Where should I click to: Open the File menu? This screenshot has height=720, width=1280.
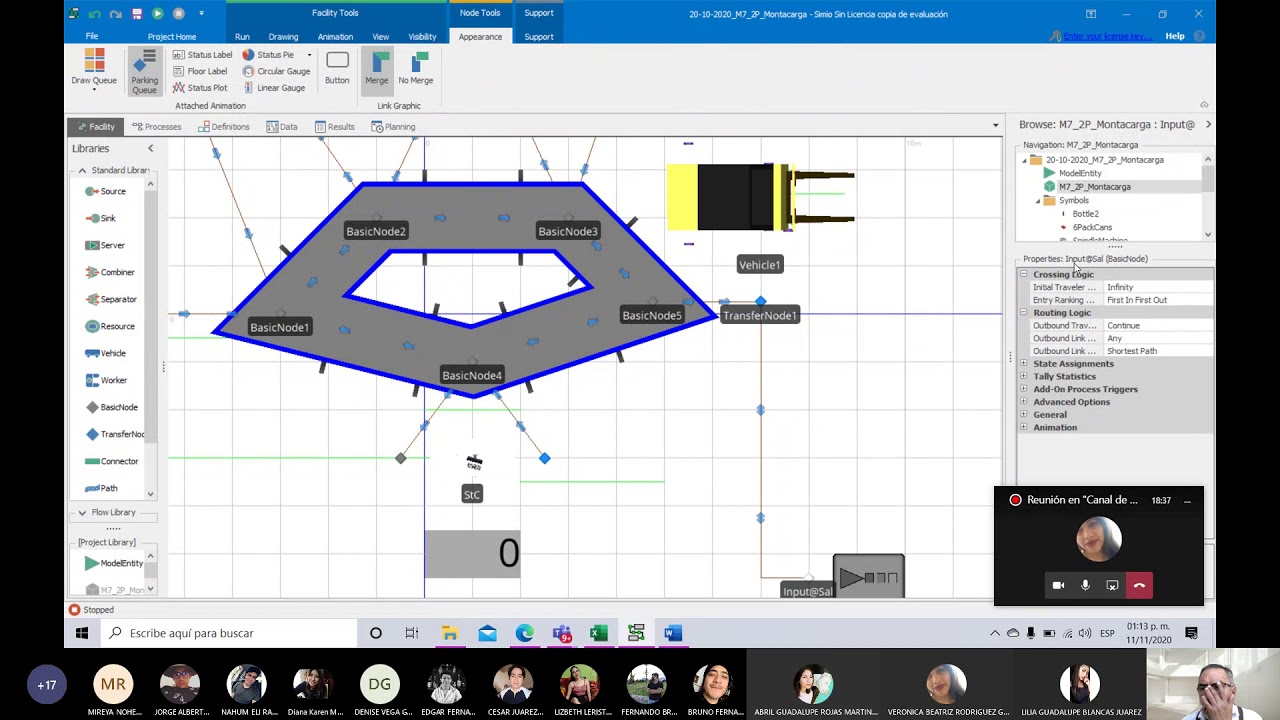[92, 37]
